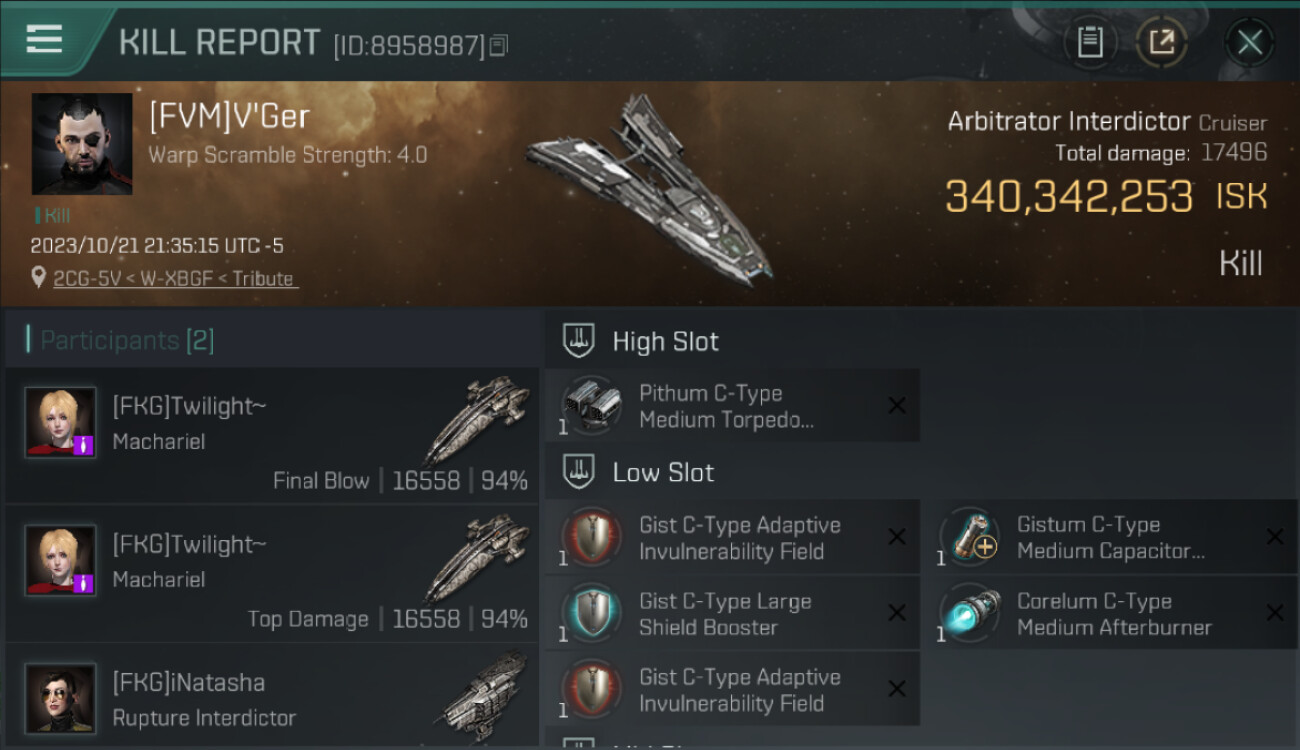Open V'Ger's character portrait
The width and height of the screenshot is (1300, 750).
click(x=82, y=144)
